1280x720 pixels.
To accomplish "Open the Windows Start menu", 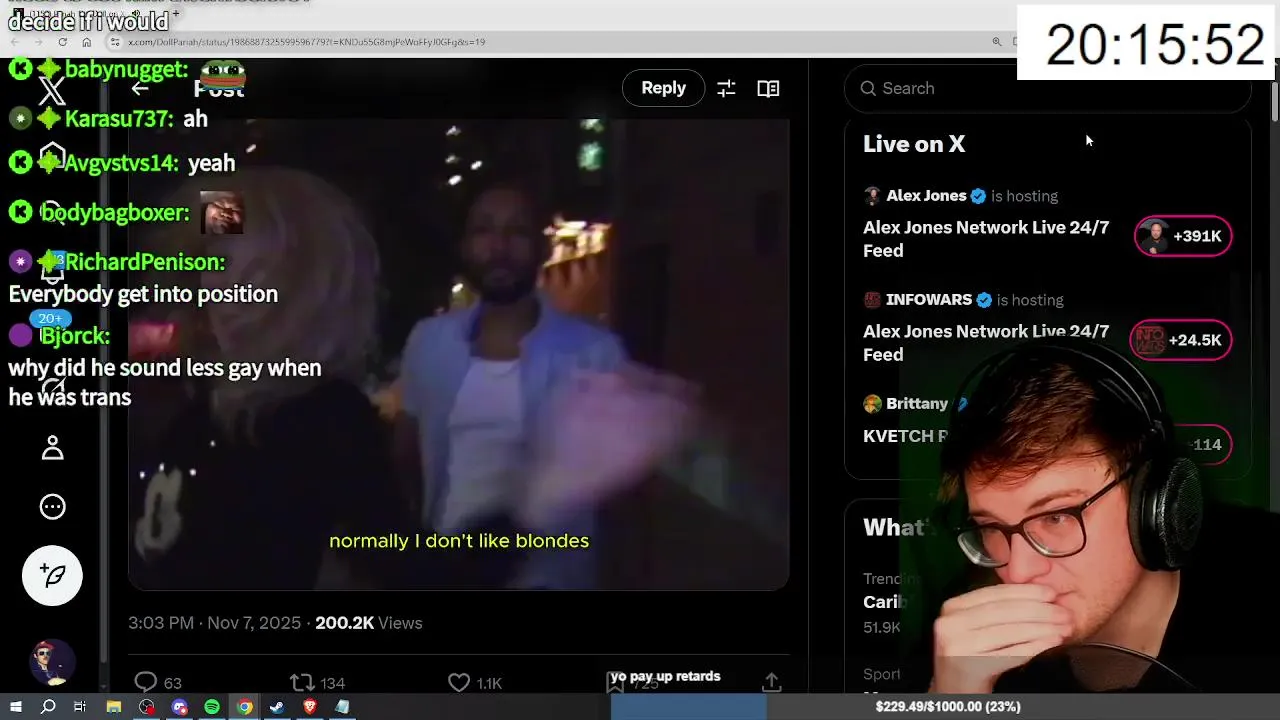I will pyautogui.click(x=15, y=707).
